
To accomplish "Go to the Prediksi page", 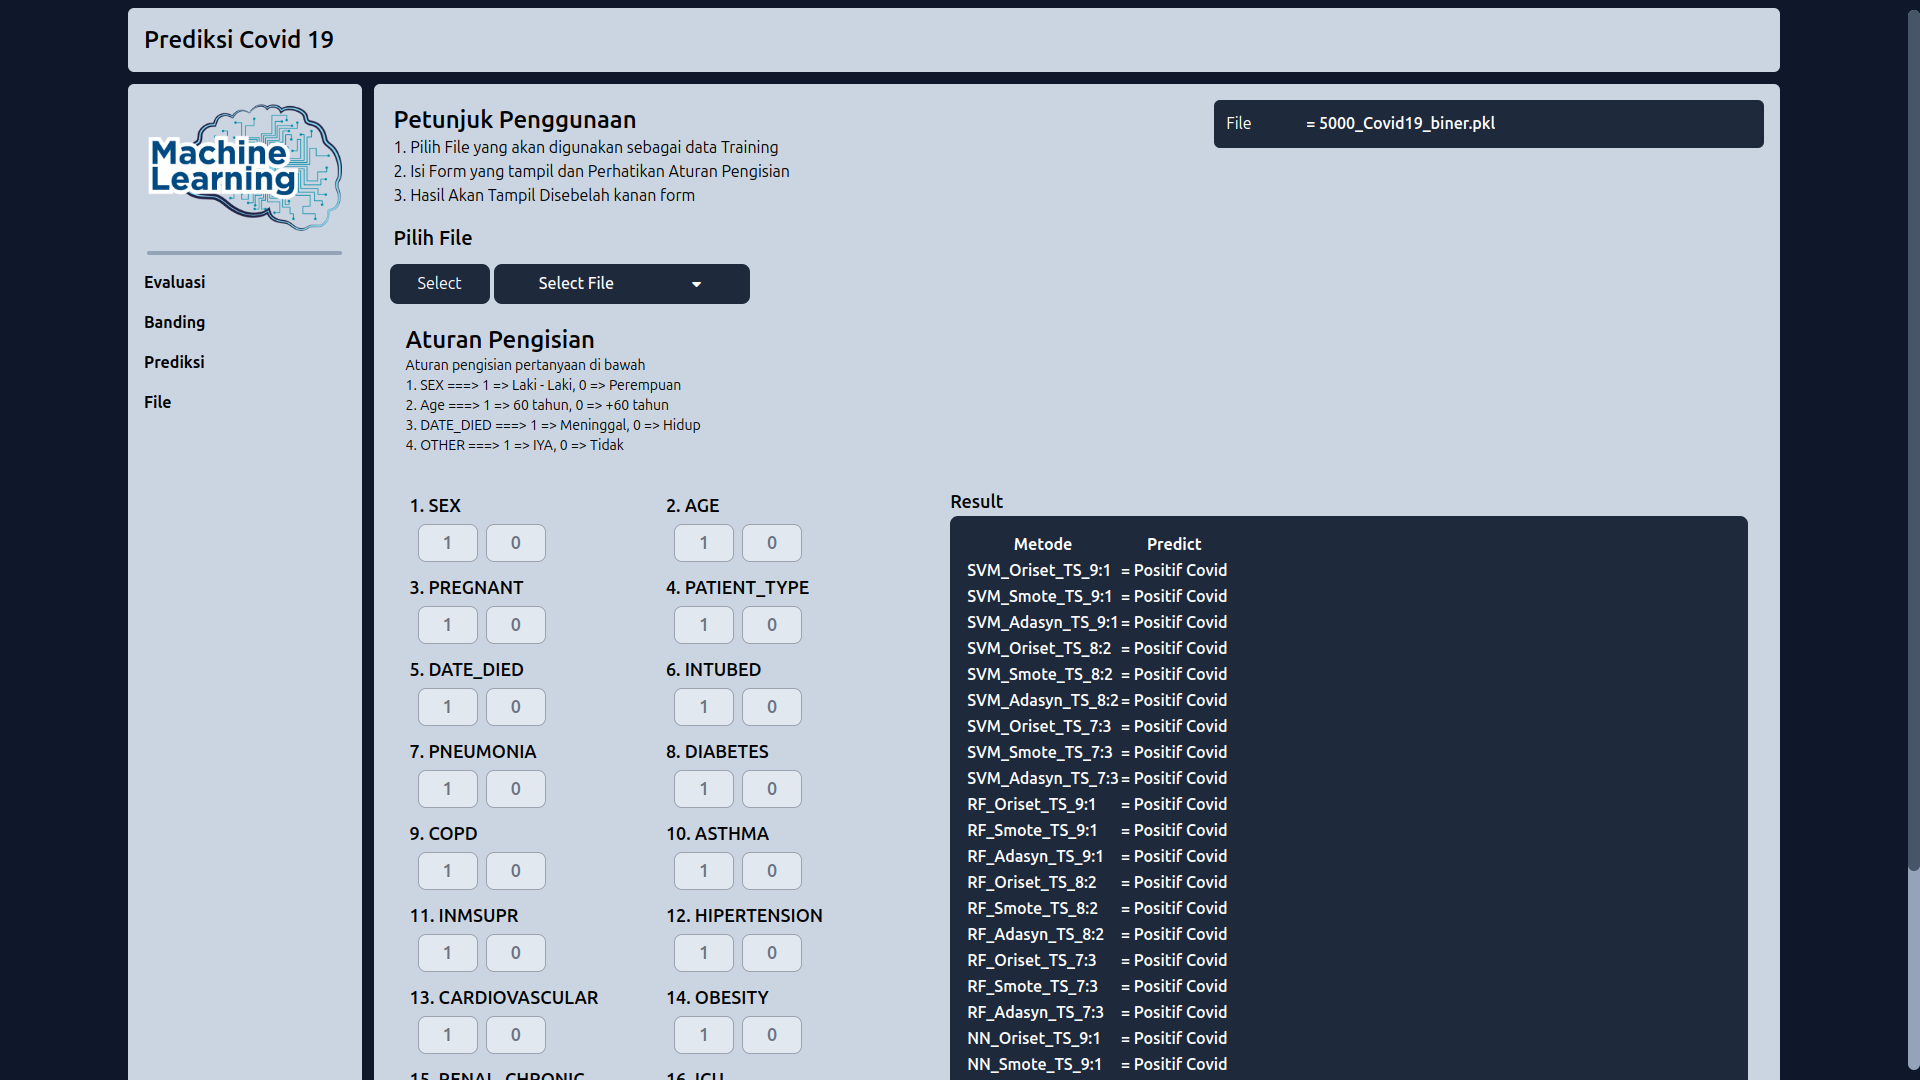I will point(174,362).
